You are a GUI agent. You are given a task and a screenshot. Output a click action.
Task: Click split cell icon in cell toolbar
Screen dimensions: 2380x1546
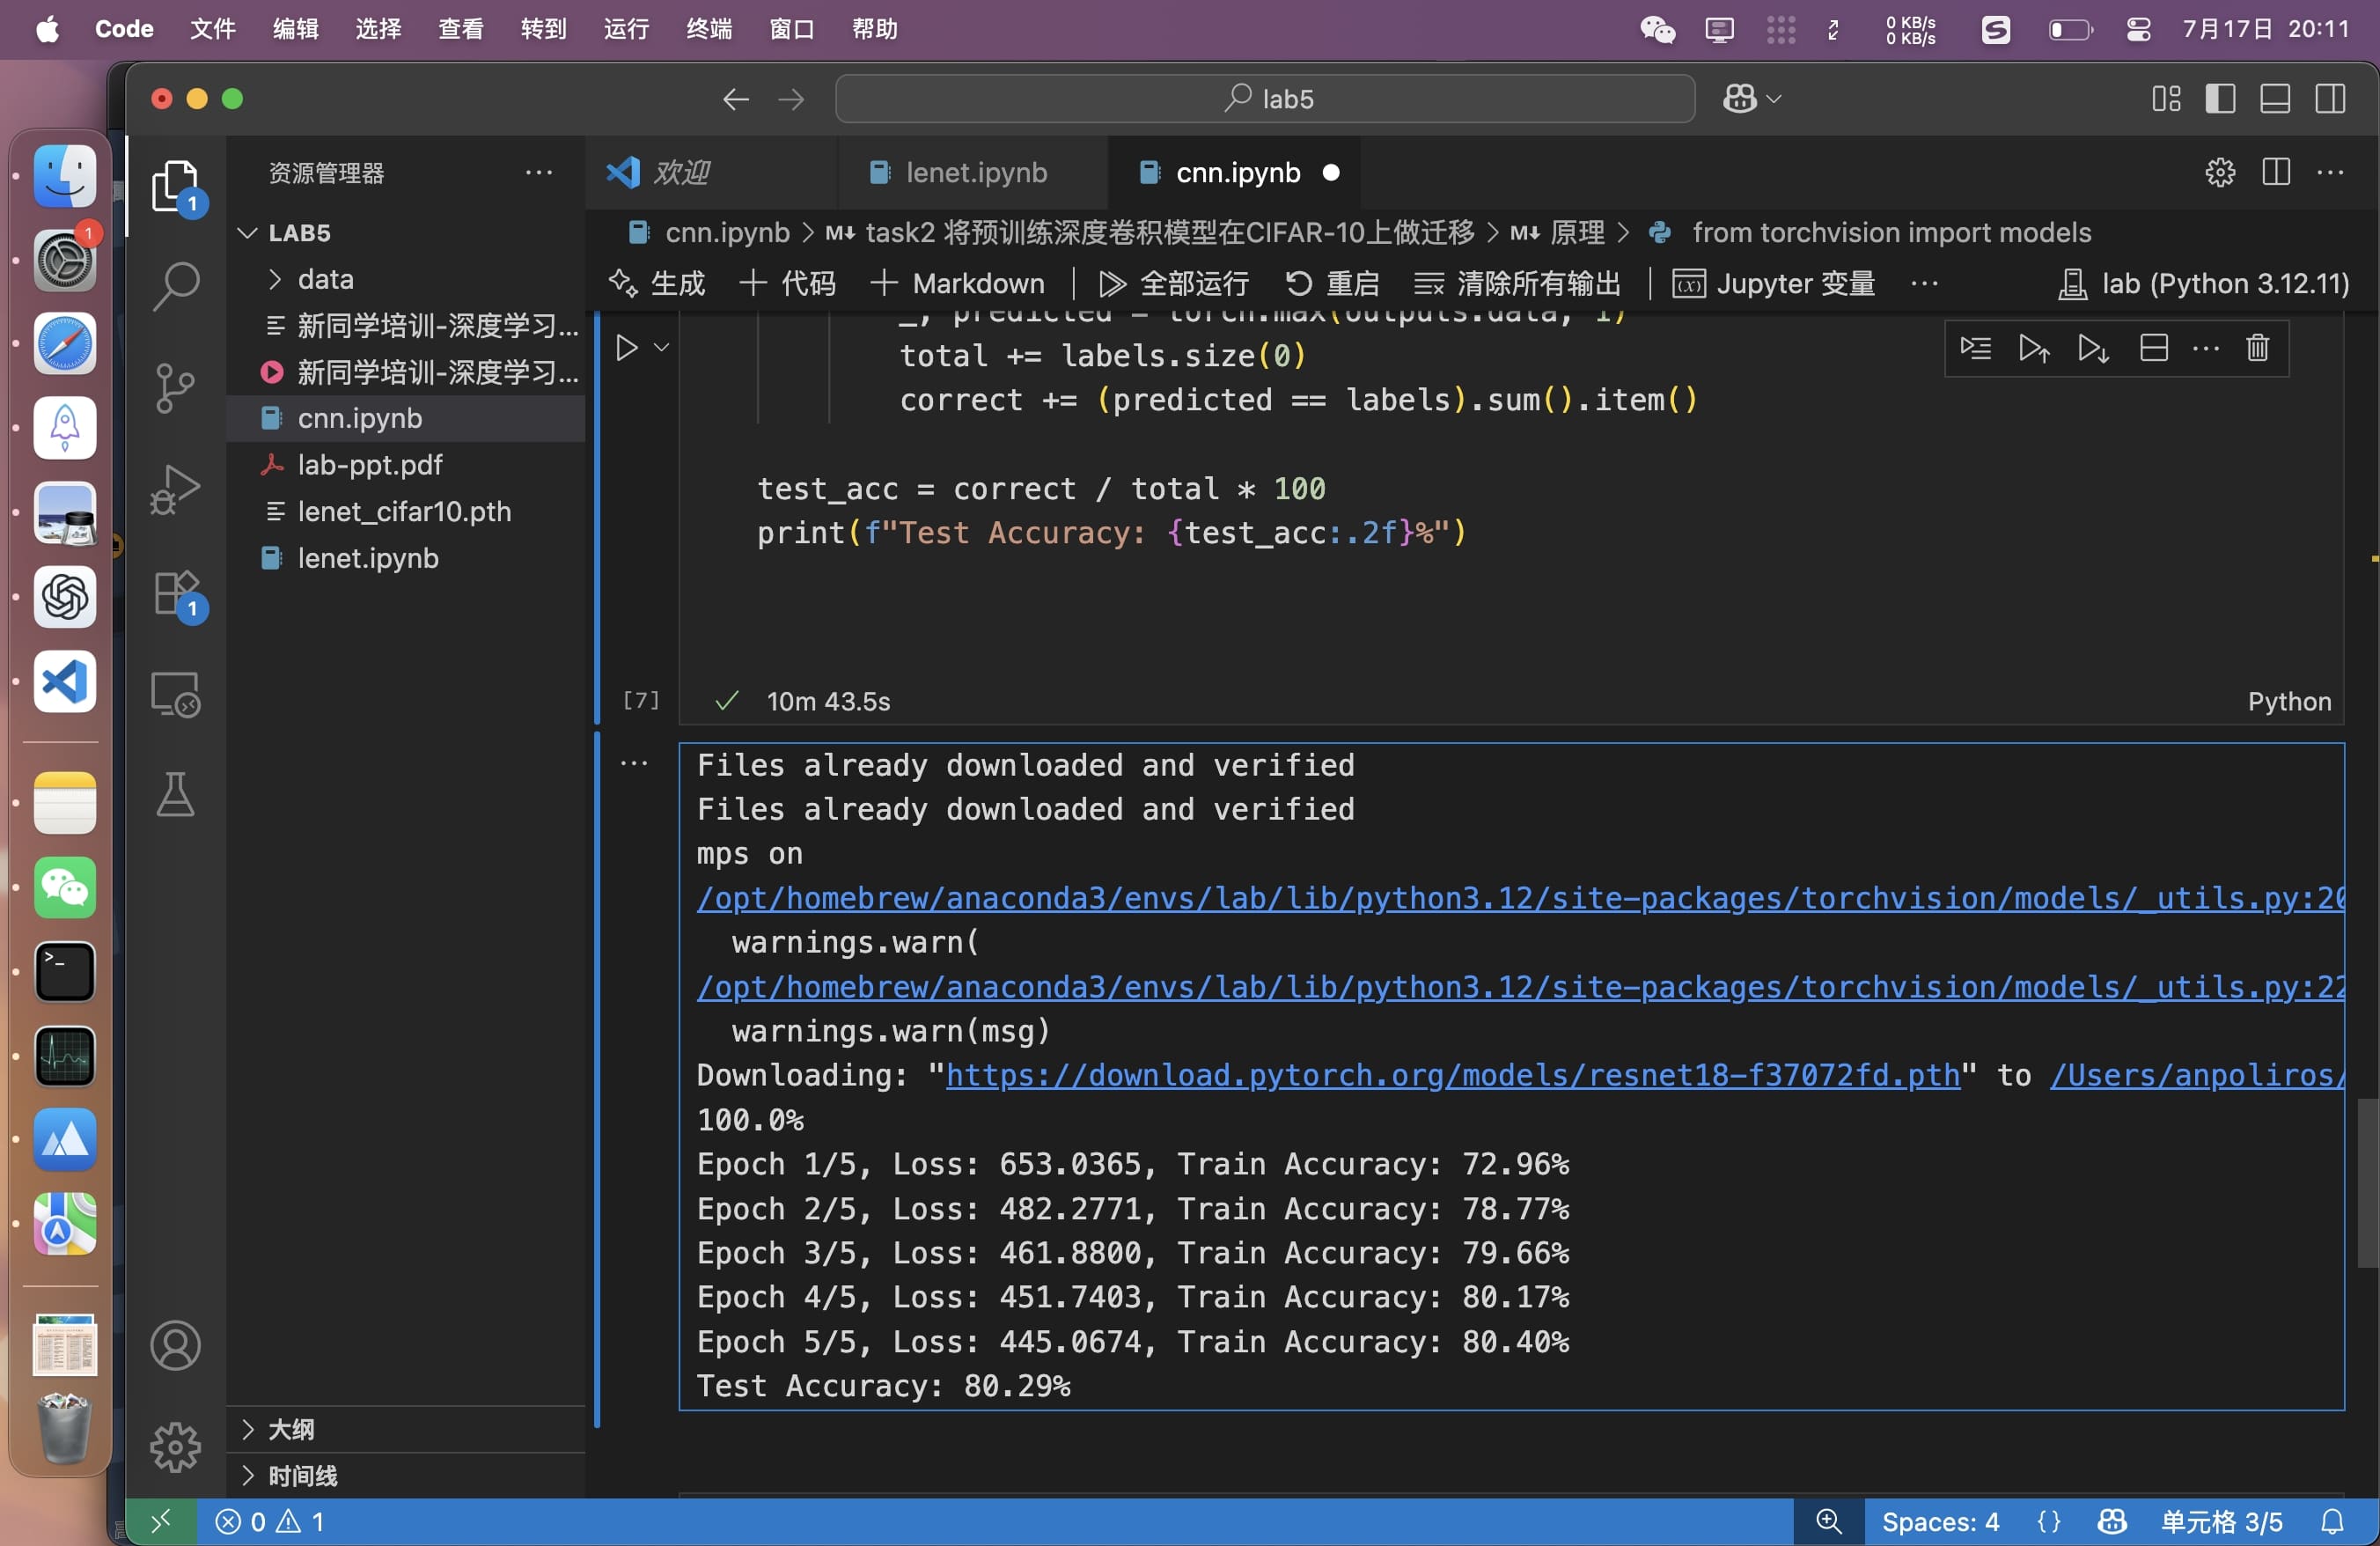point(2153,348)
